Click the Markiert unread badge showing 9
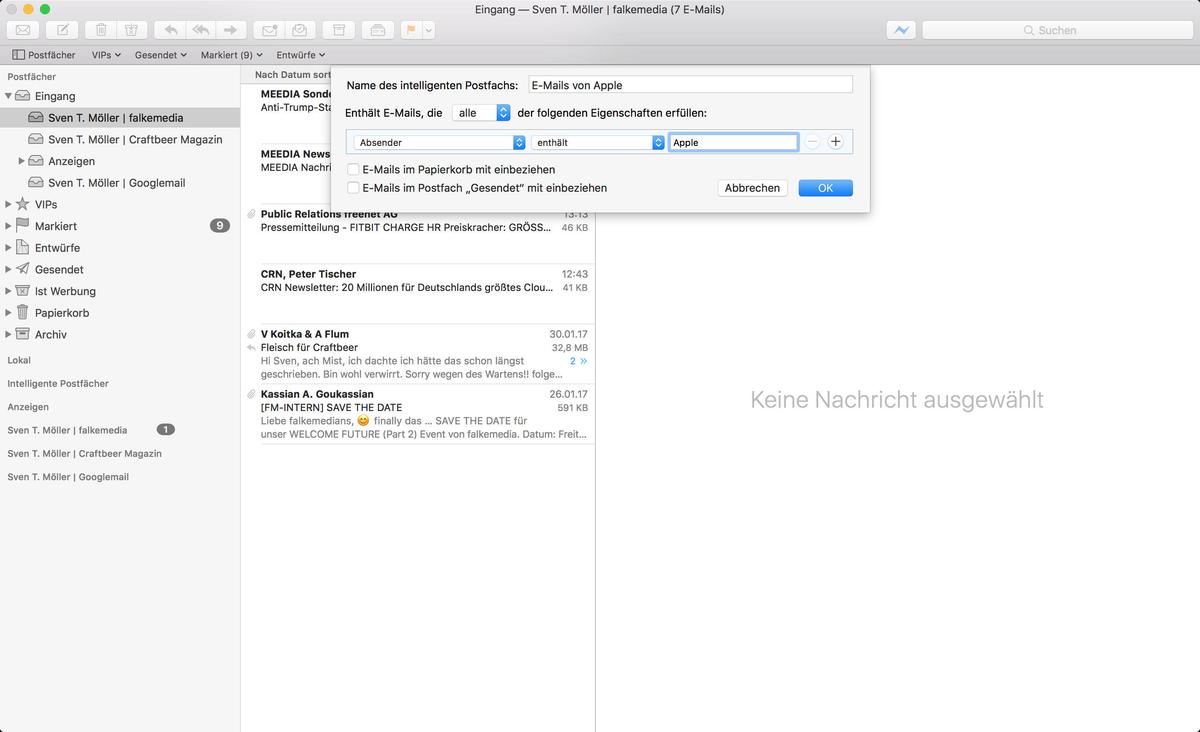Image resolution: width=1200 pixels, height=732 pixels. coord(220,226)
